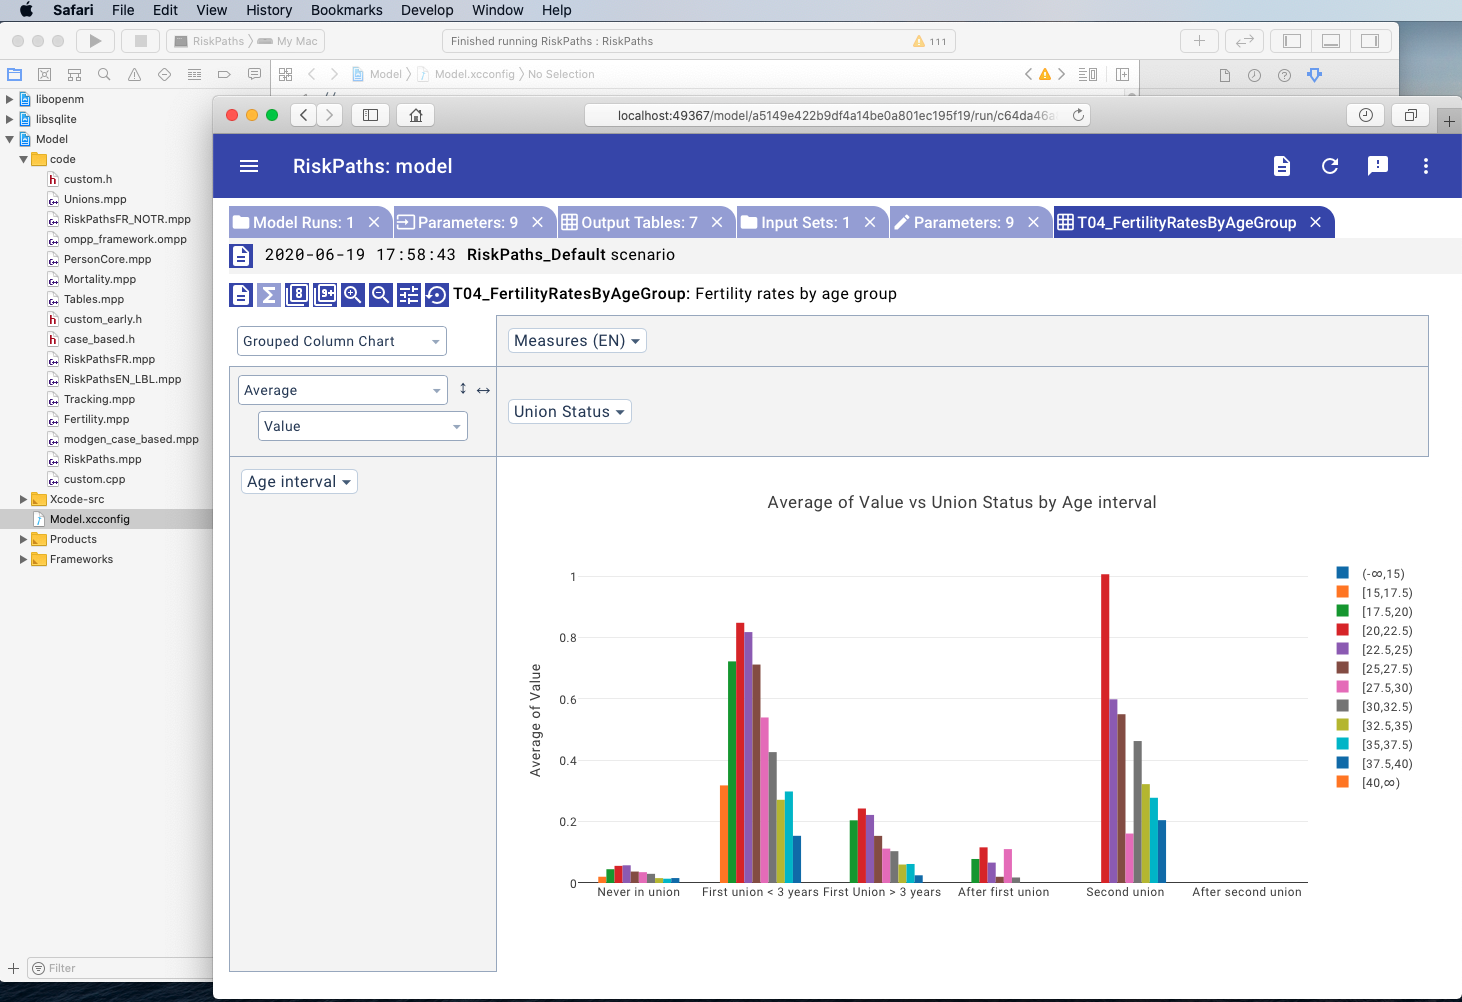Open Xcode find navigator search icon
Image resolution: width=1462 pixels, height=1002 pixels.
click(104, 74)
